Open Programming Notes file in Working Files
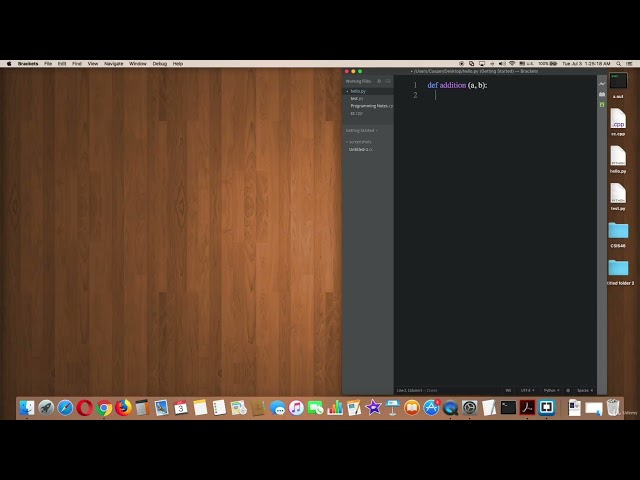640x480 pixels. pyautogui.click(x=371, y=106)
